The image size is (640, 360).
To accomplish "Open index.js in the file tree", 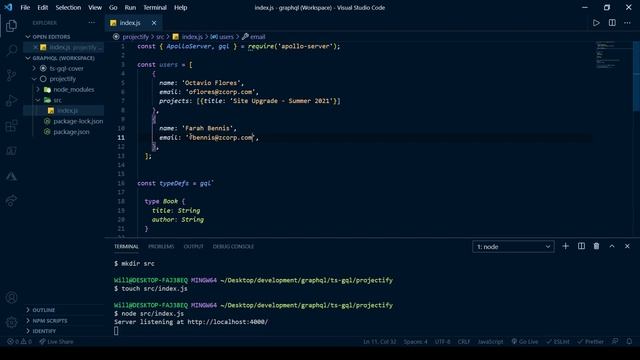I will tap(64, 111).
